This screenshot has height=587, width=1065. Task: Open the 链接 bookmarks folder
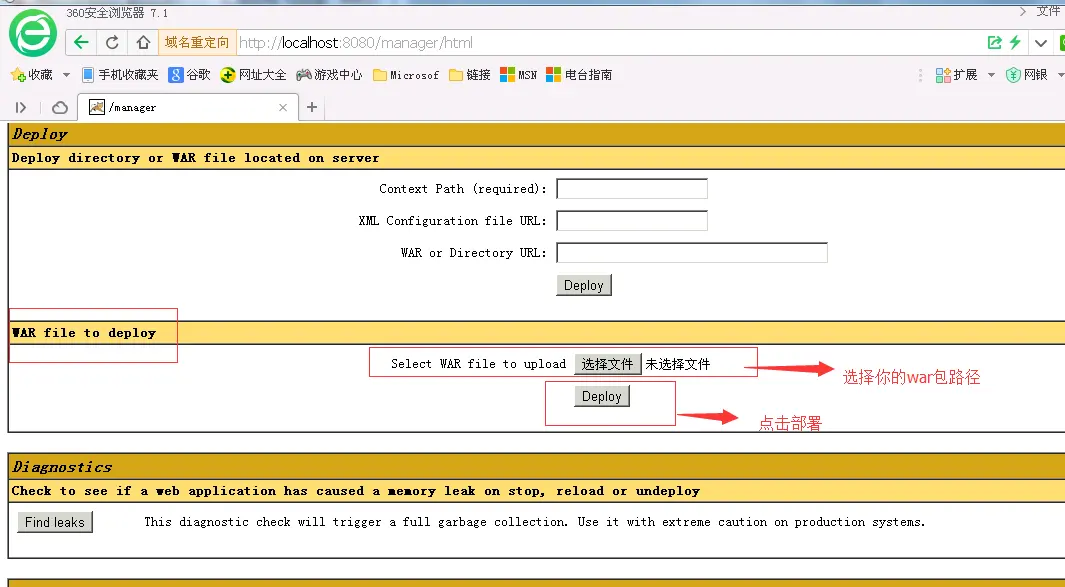[469, 75]
